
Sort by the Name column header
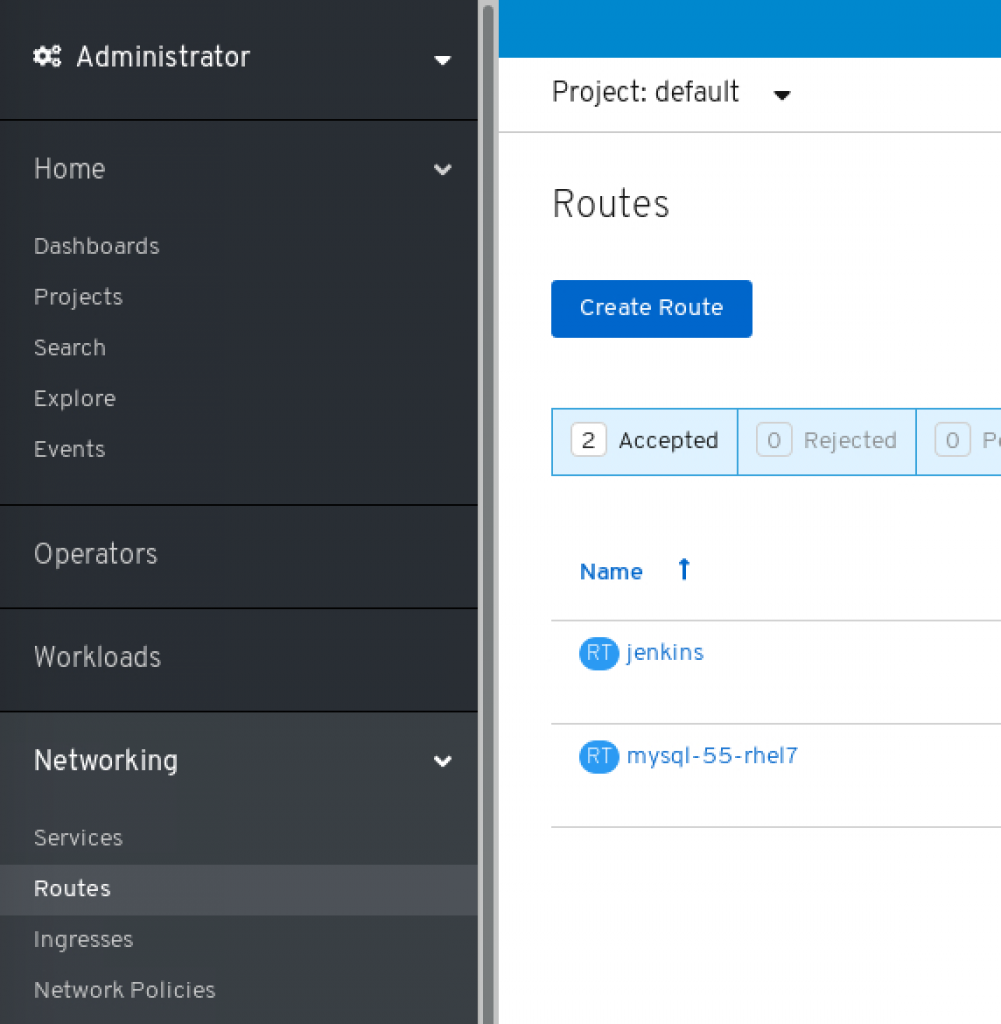pos(611,572)
